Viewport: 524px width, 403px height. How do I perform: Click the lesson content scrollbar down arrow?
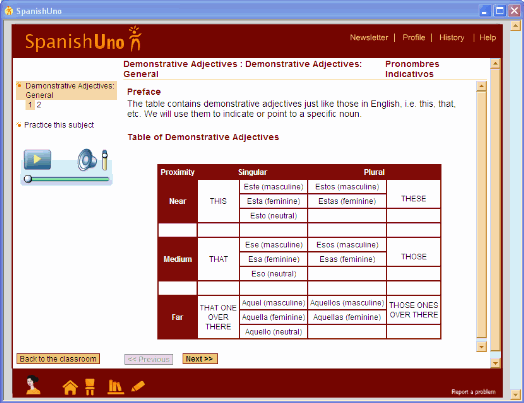pyautogui.click(x=481, y=347)
